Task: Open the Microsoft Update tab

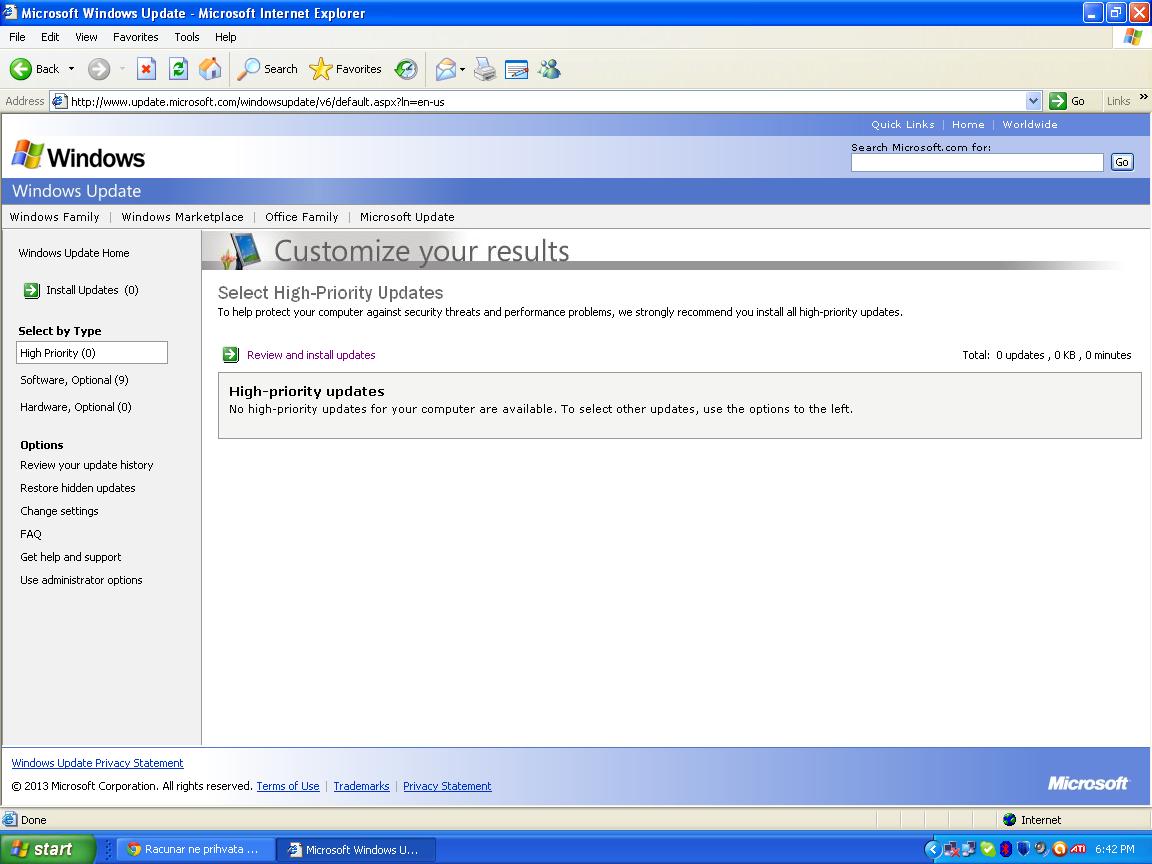Action: (x=407, y=217)
